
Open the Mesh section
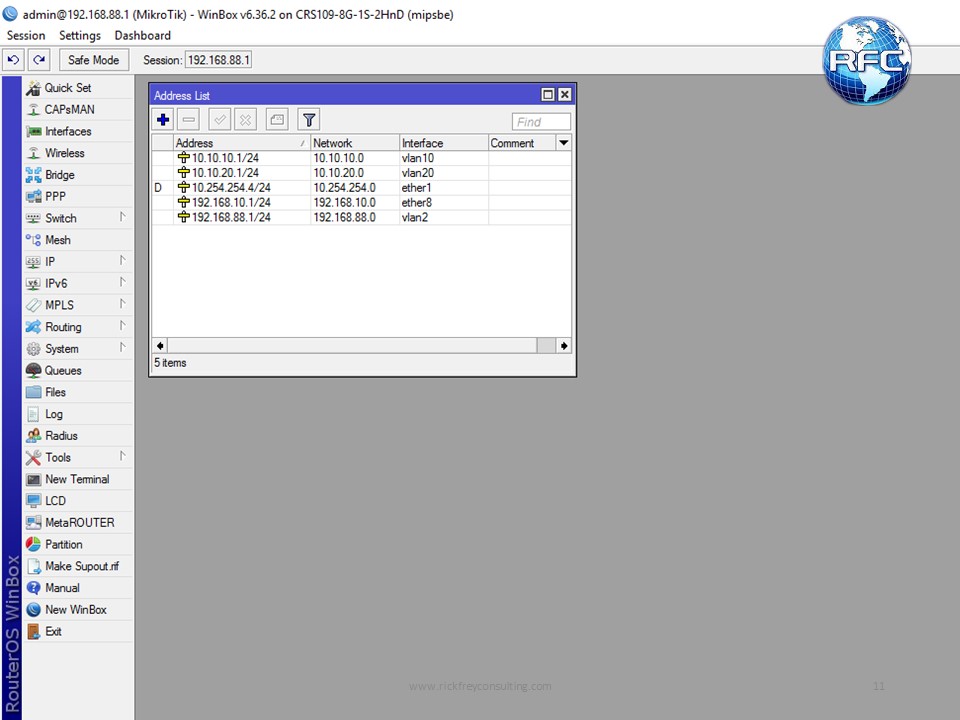[78, 240]
